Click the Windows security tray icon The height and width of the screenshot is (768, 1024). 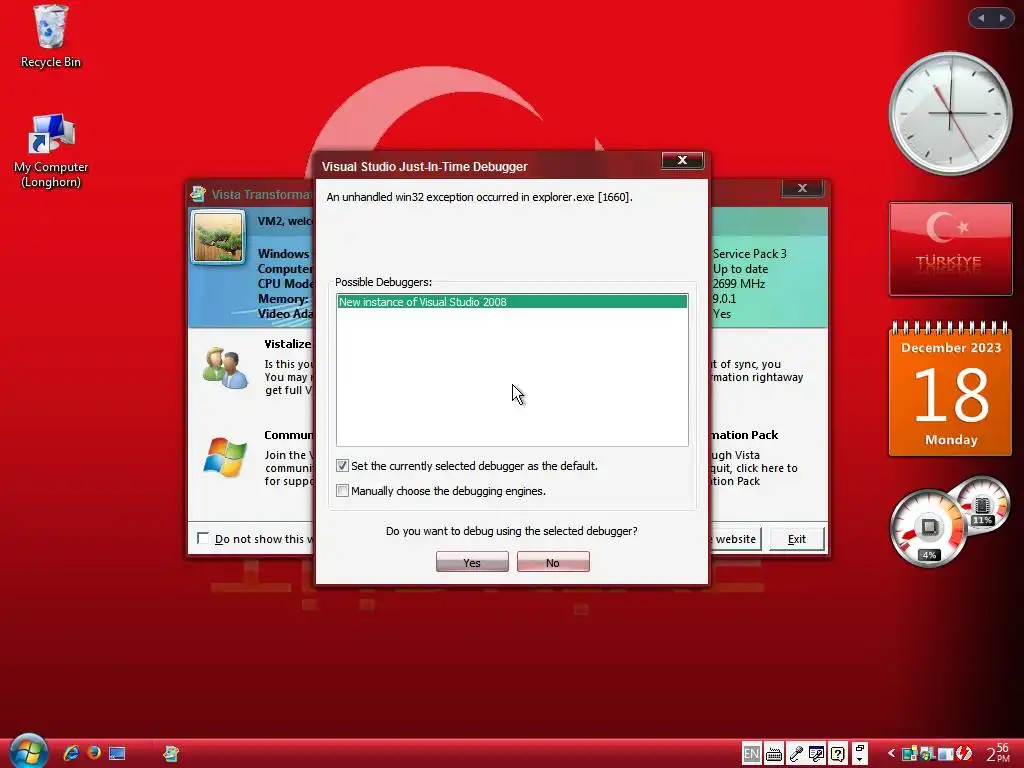coord(927,754)
